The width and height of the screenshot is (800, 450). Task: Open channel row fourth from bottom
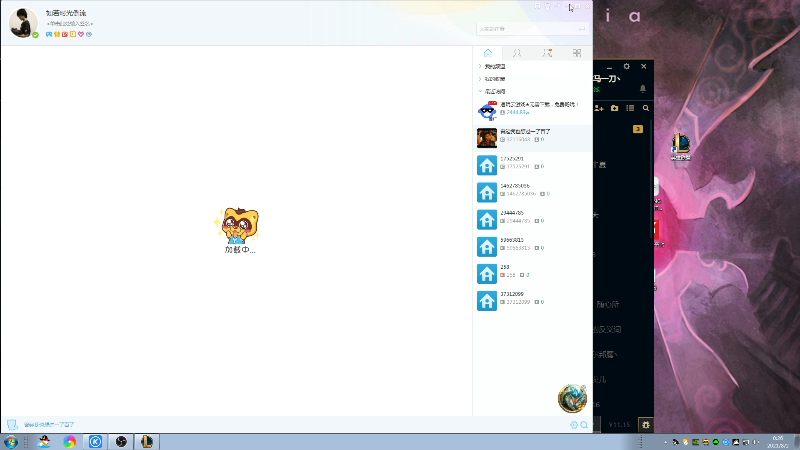pyautogui.click(x=533, y=219)
